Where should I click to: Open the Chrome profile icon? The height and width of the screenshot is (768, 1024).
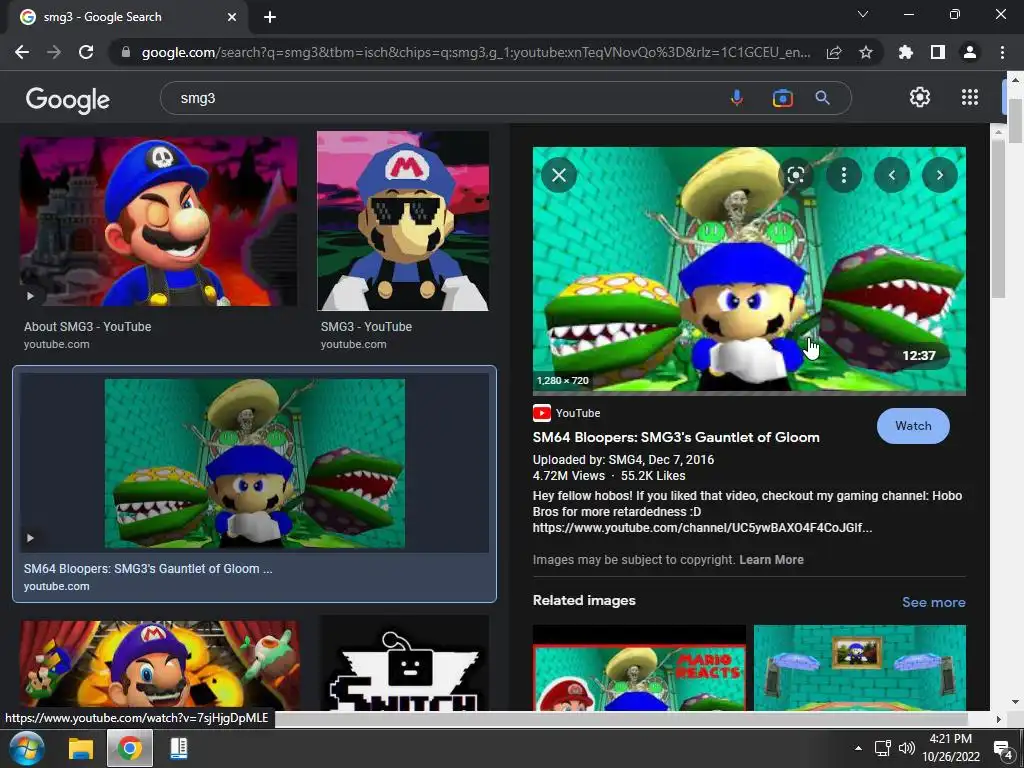[x=970, y=52]
